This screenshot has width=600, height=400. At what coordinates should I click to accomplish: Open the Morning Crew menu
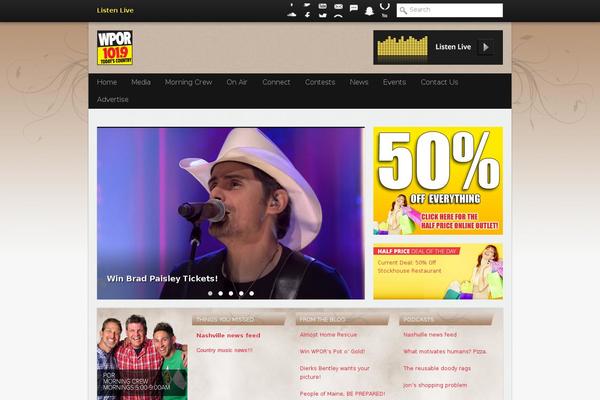188,82
